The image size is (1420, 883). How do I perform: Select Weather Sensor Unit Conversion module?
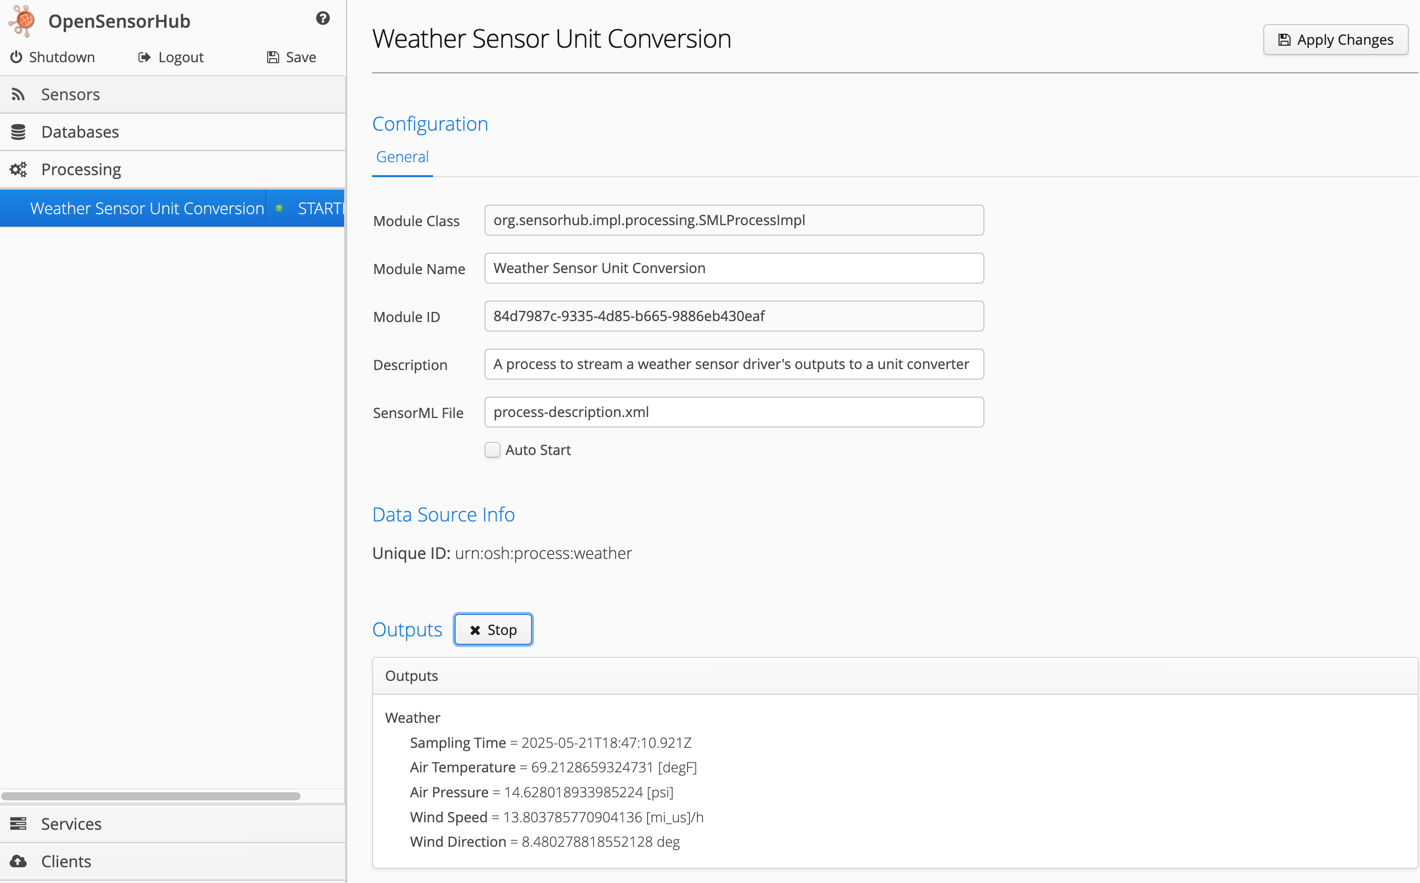coord(147,208)
